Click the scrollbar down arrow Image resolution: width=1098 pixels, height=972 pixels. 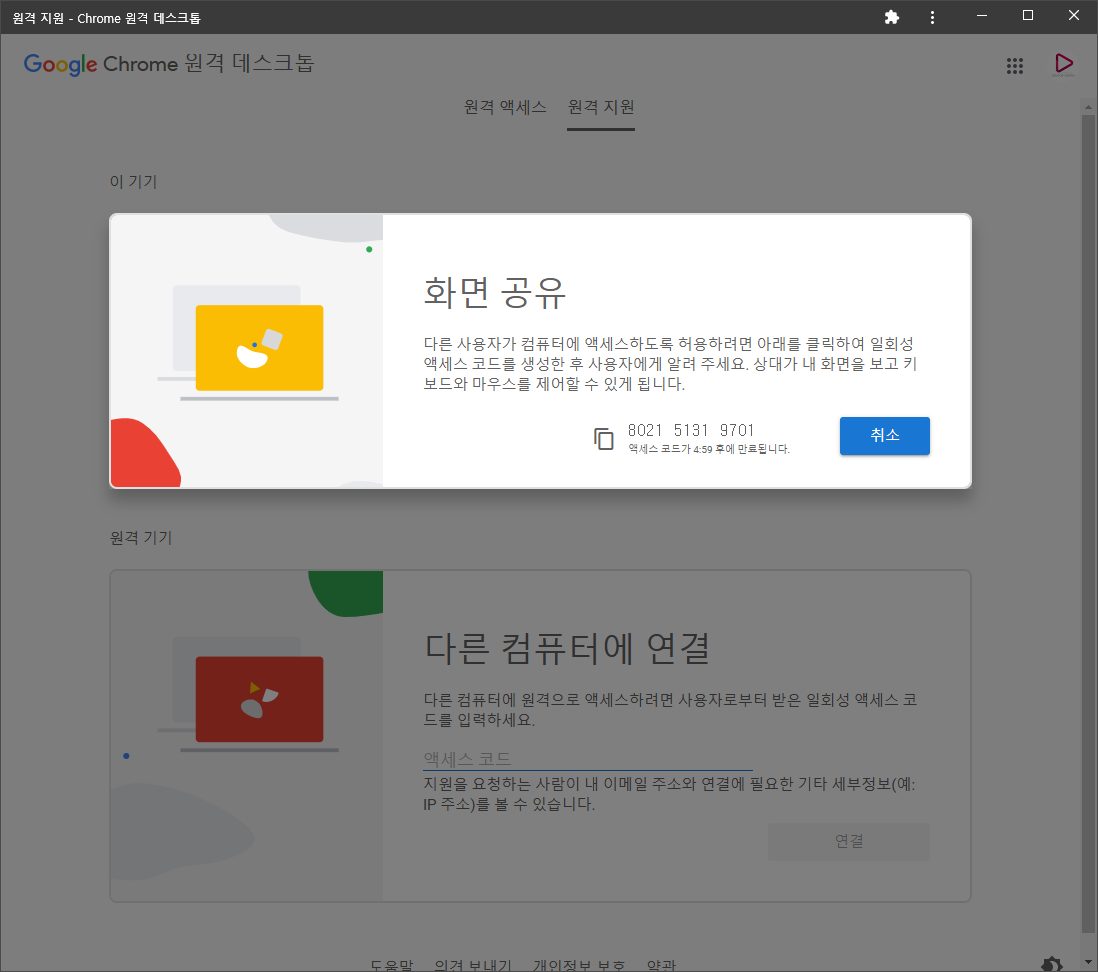(1087, 961)
